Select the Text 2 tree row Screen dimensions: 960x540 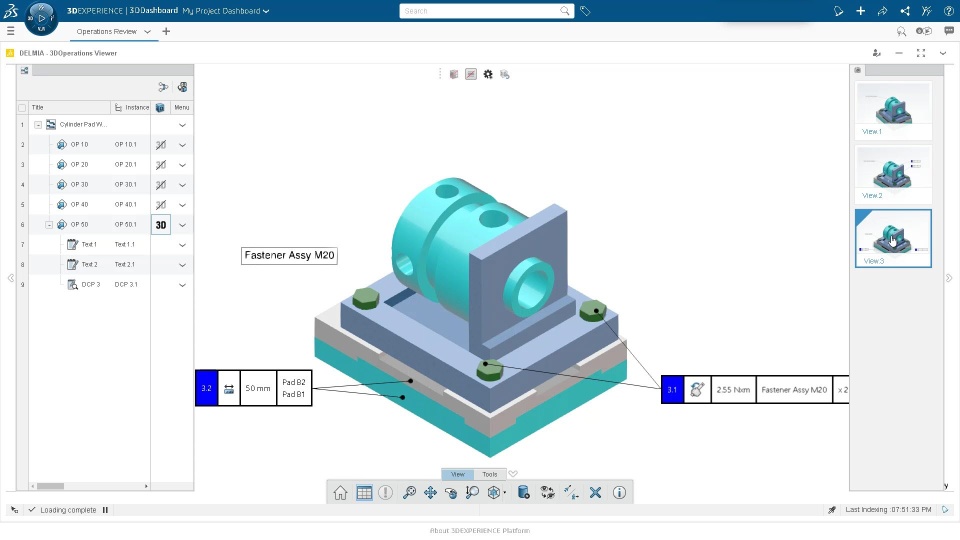(x=105, y=264)
